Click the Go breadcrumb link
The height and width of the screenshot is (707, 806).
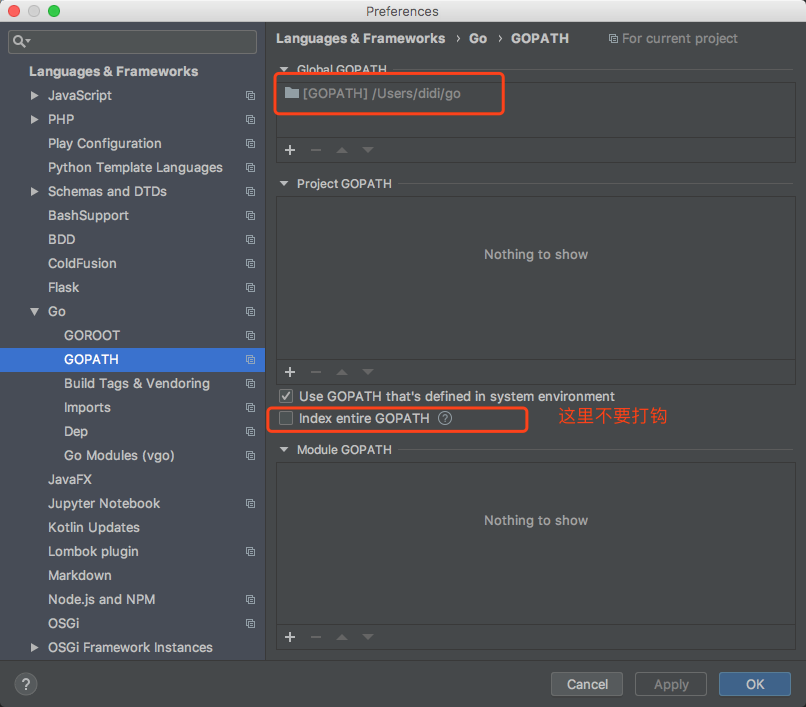[478, 39]
